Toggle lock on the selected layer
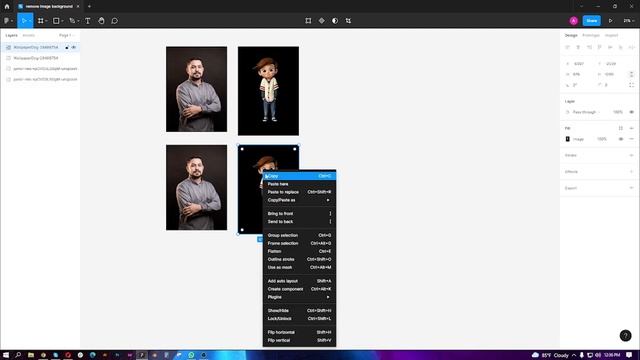Viewport: 640px width, 360px height. click(x=67, y=47)
